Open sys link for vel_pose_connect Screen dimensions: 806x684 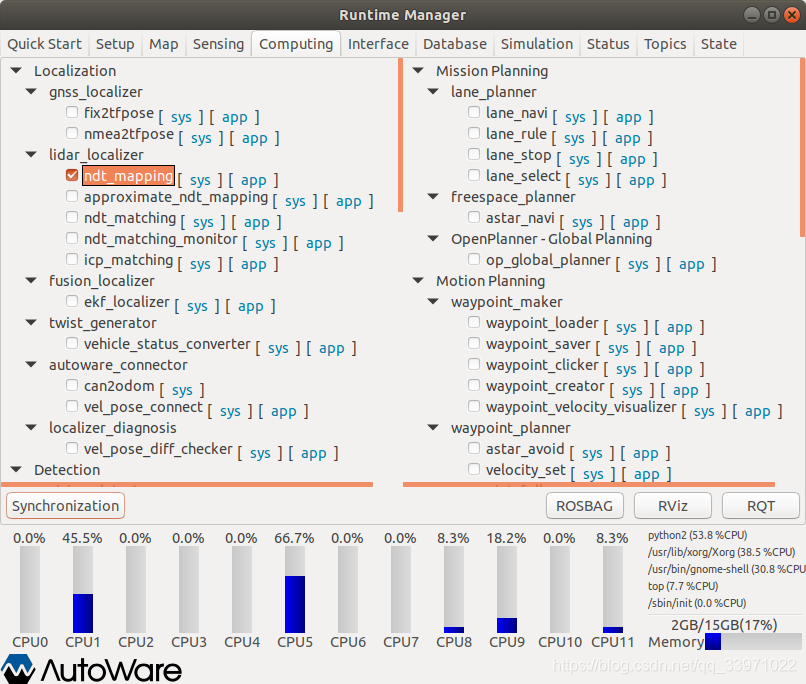pos(230,411)
